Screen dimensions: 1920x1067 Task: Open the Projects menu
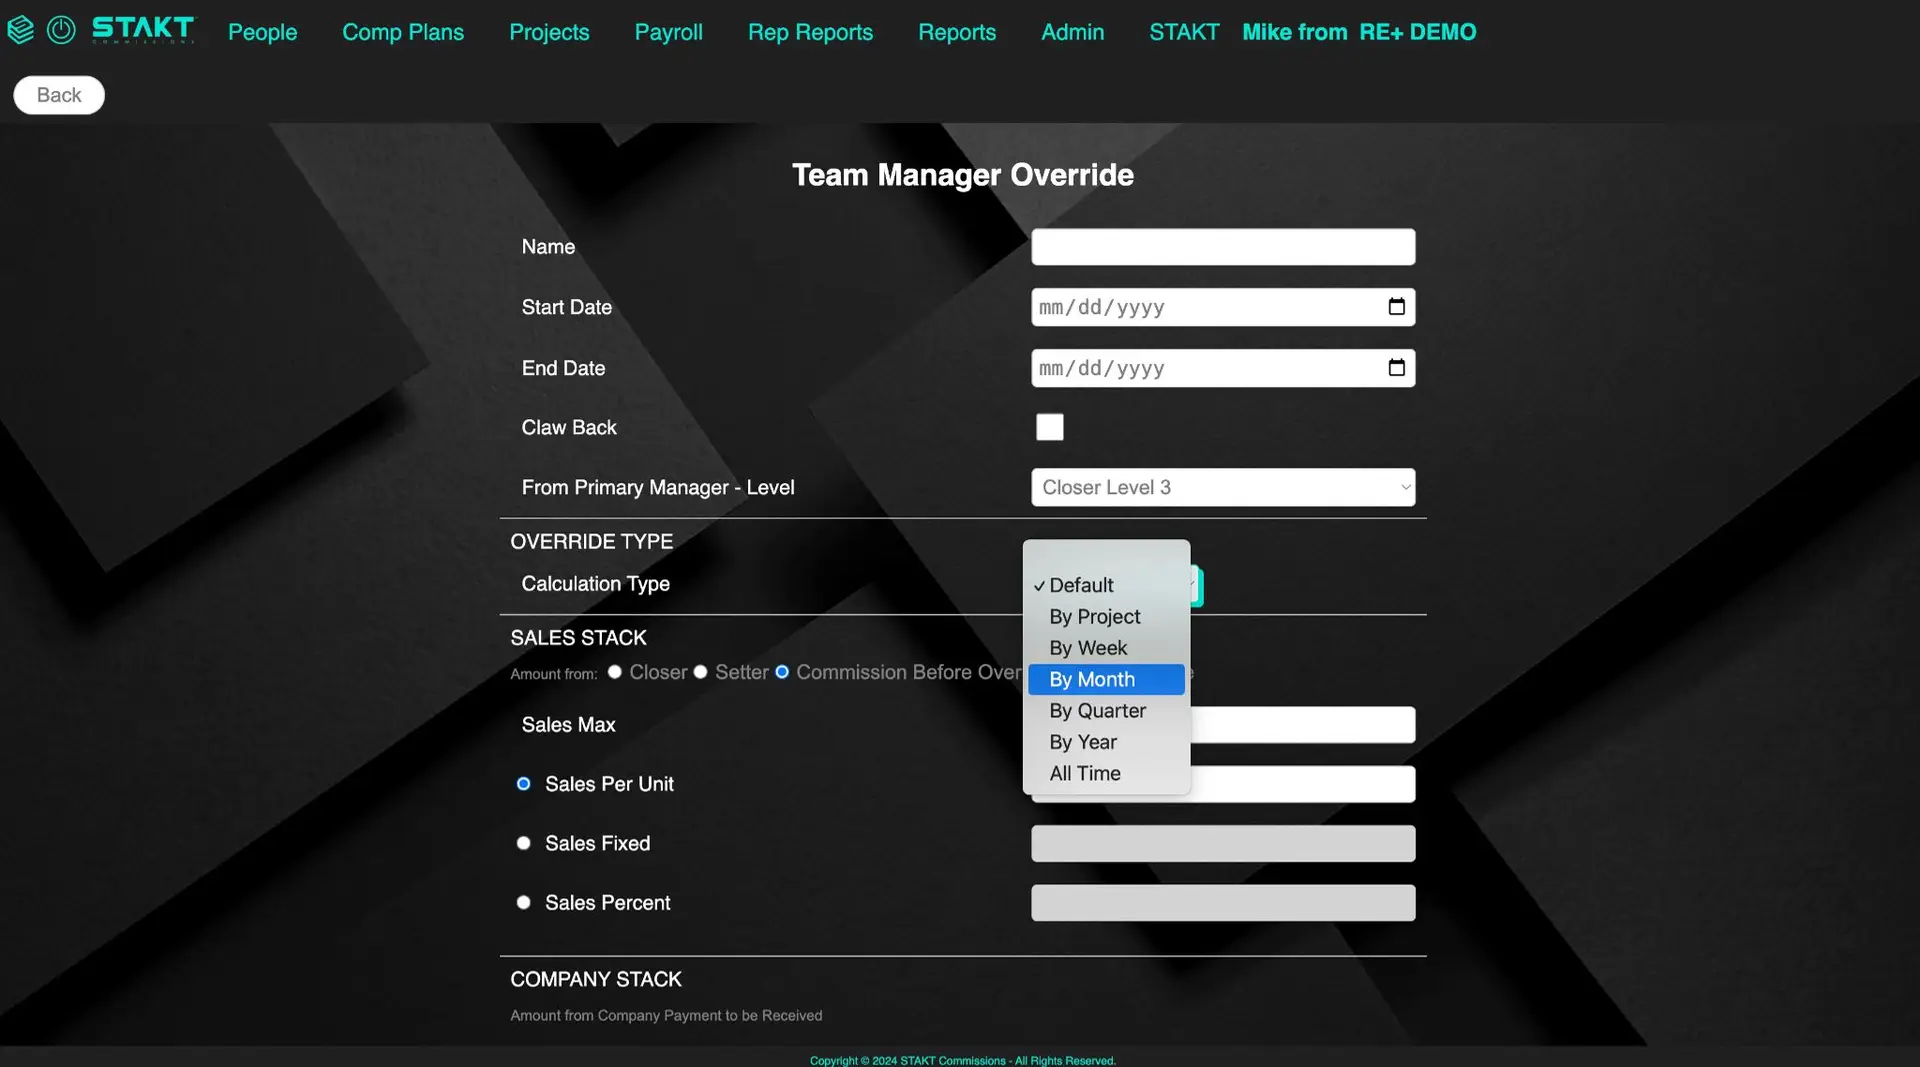[549, 32]
